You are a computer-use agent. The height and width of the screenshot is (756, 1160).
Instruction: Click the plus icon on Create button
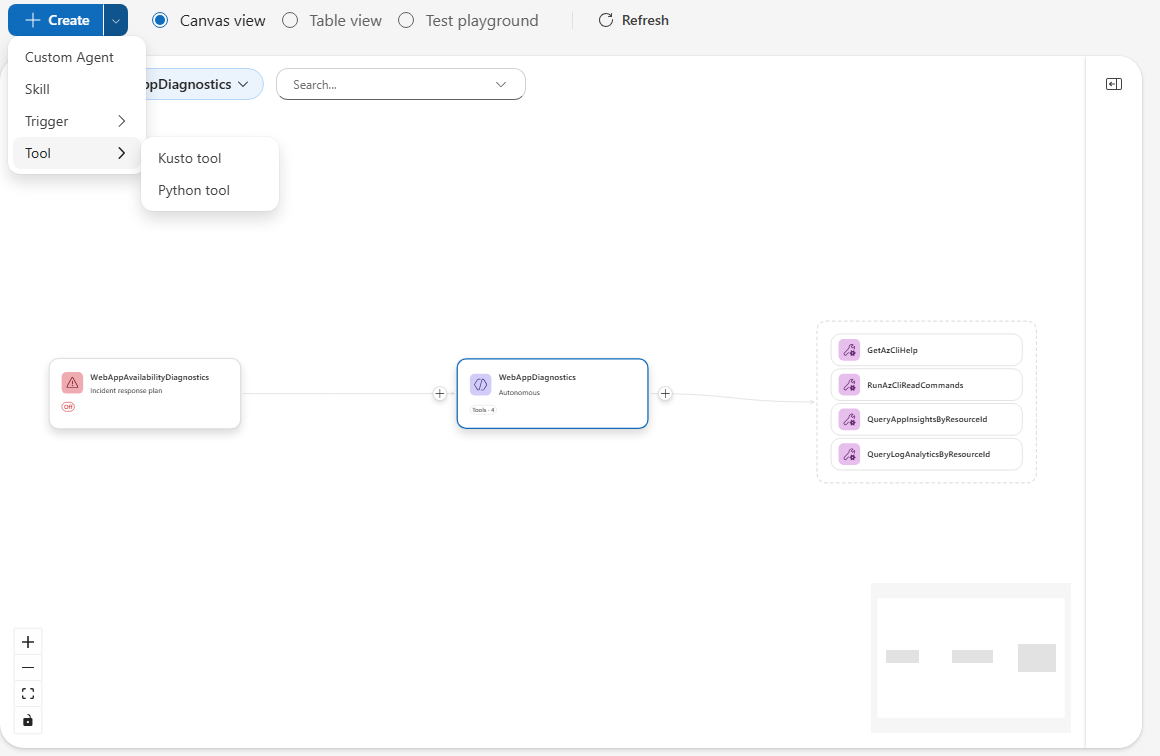pyautogui.click(x=33, y=21)
